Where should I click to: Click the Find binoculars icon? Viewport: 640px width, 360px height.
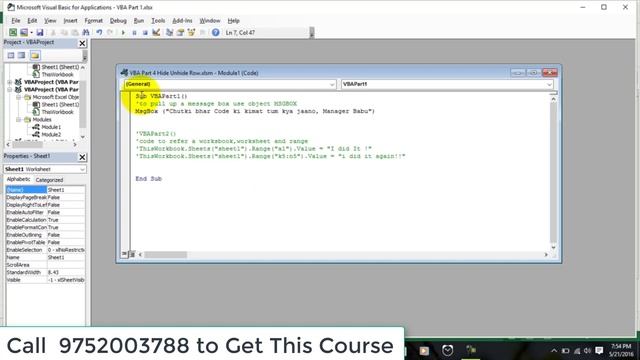[86, 32]
